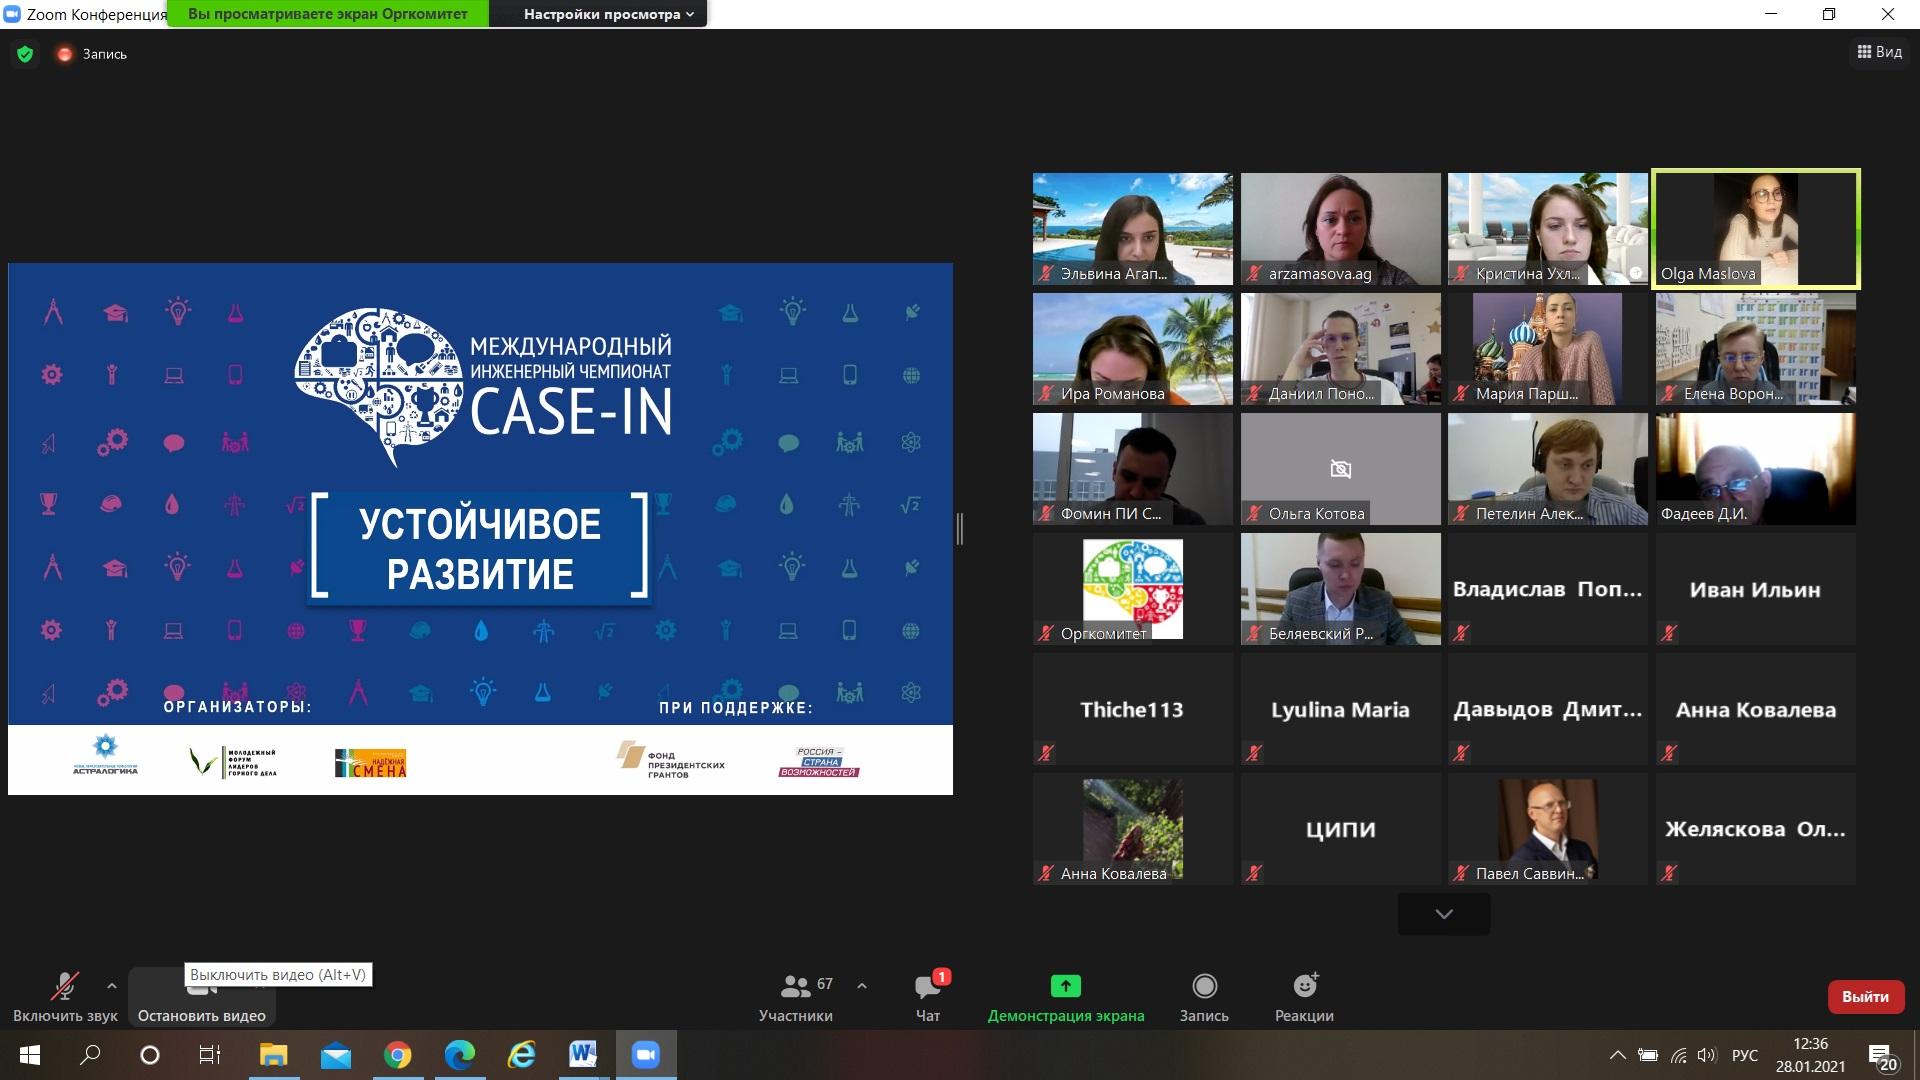This screenshot has width=1920, height=1080.
Task: Open the Реакции reactions menu
Action: pyautogui.click(x=1304, y=997)
